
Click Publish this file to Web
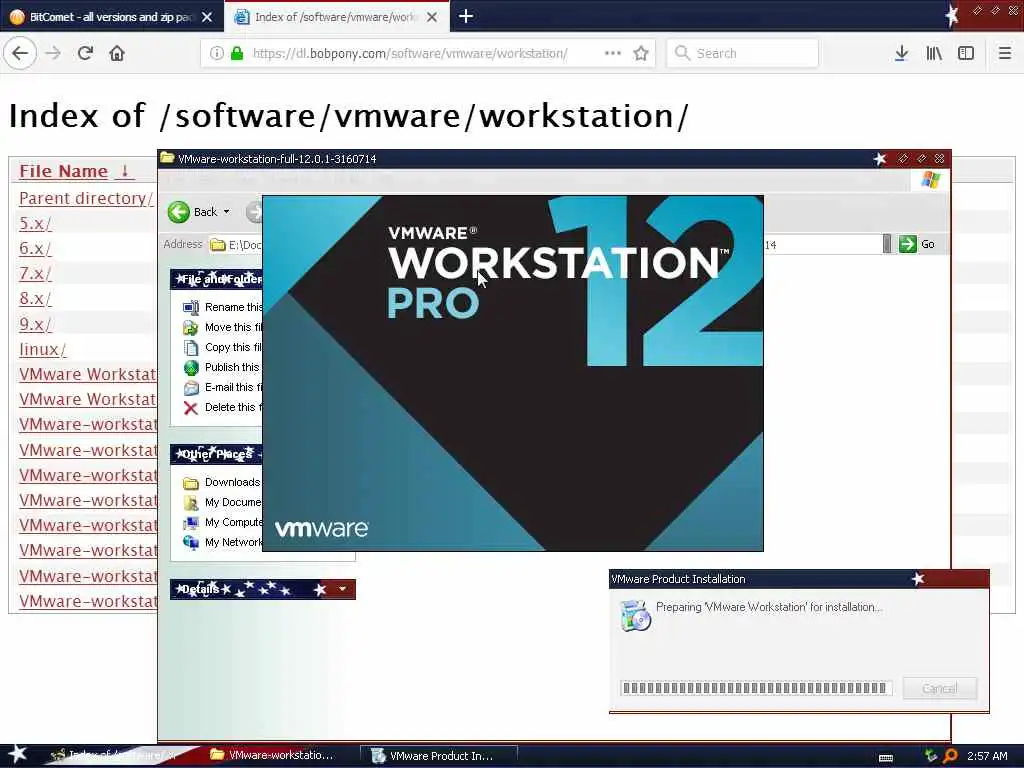[222, 367]
